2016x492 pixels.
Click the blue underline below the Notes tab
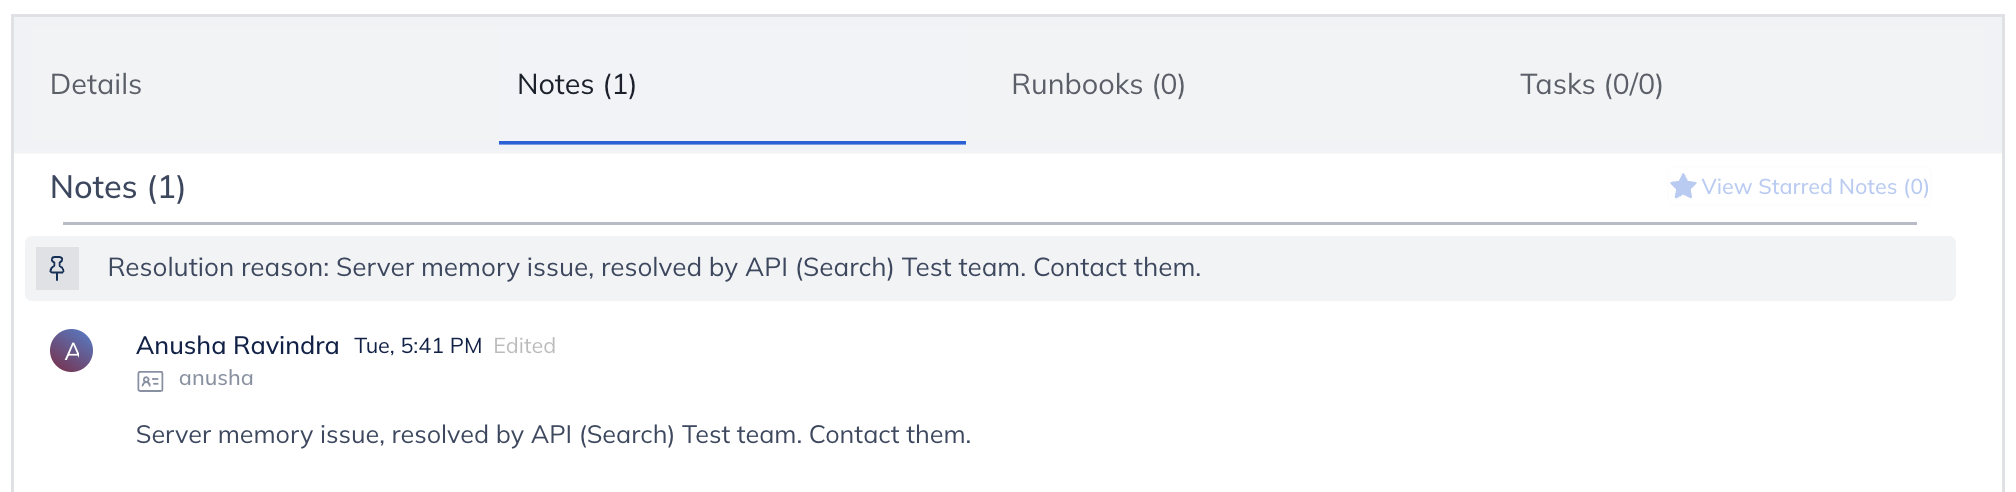point(732,143)
